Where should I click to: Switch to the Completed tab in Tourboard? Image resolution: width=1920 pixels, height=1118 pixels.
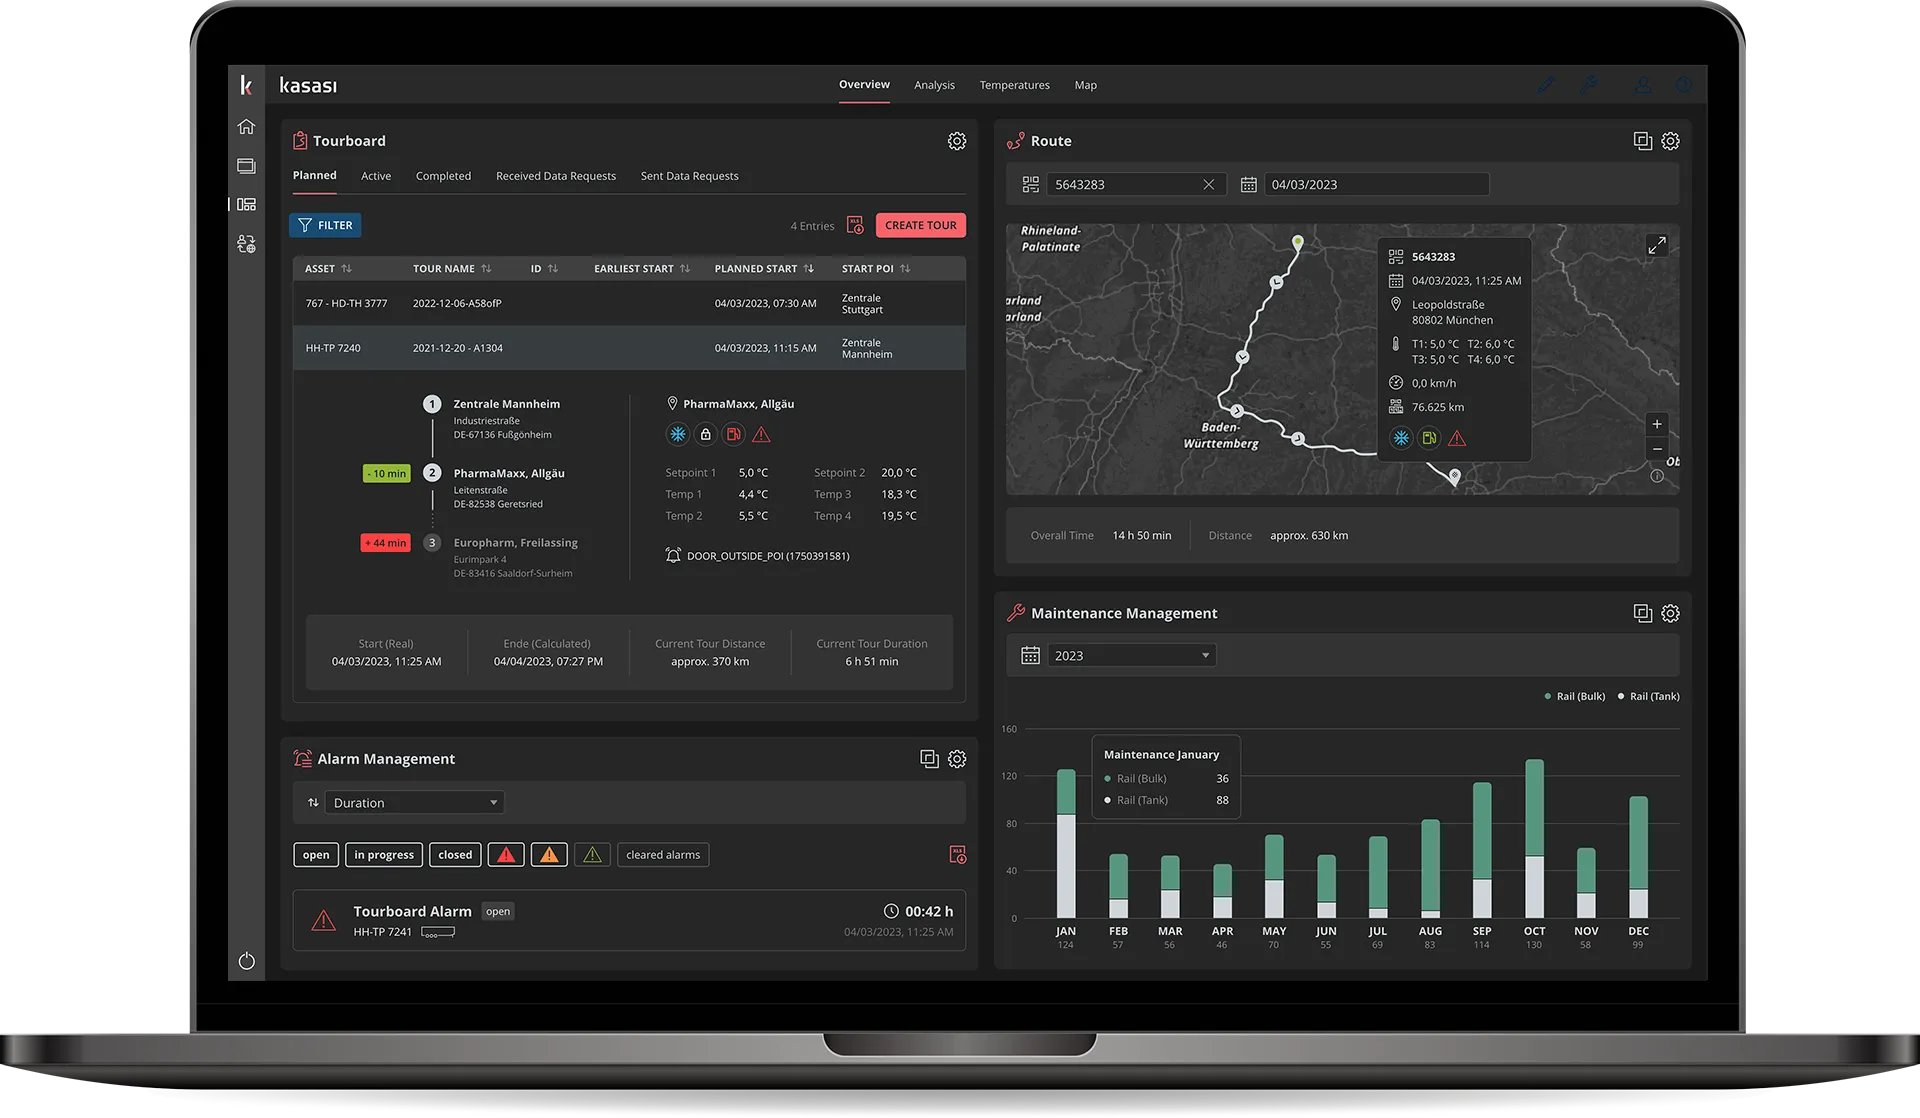443,176
